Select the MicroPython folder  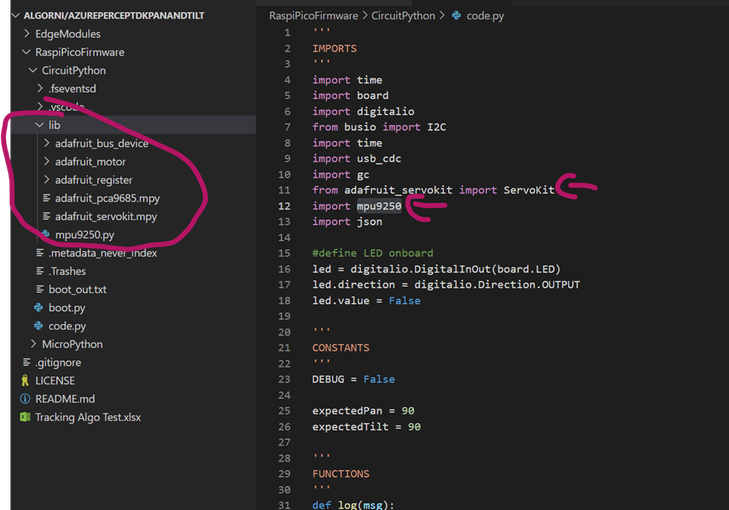pos(73,344)
